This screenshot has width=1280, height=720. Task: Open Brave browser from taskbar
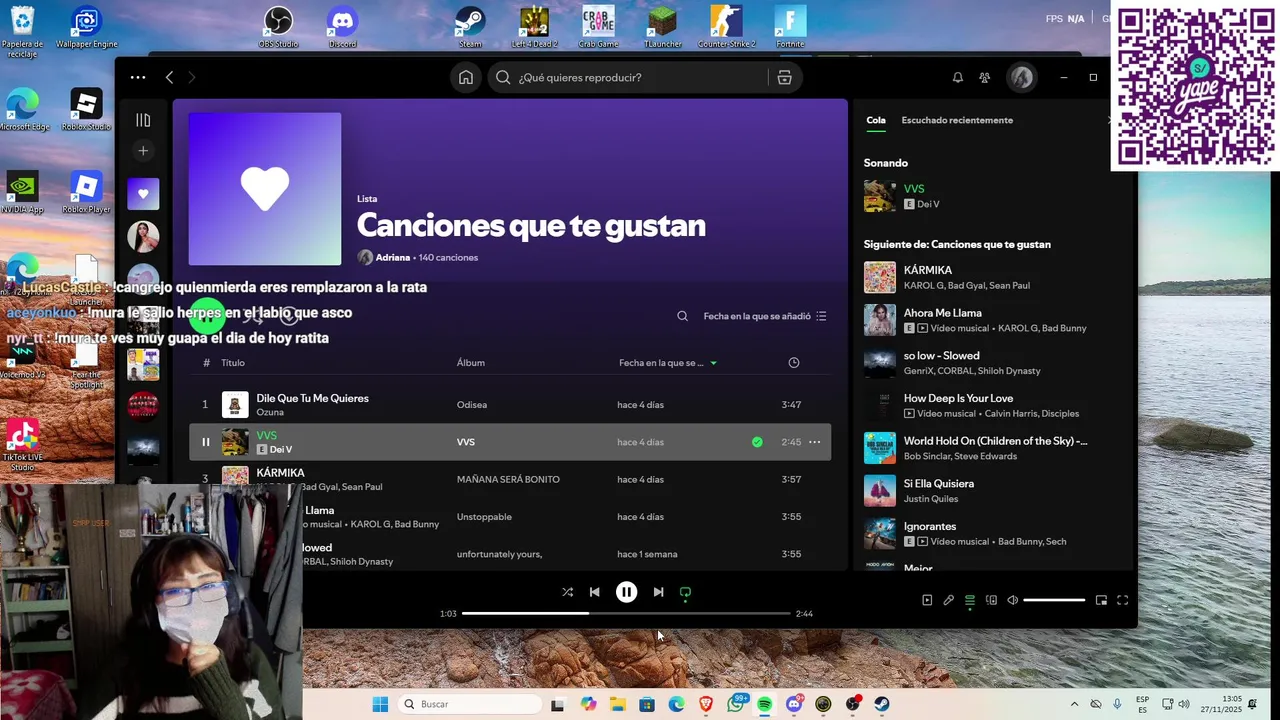pos(706,704)
